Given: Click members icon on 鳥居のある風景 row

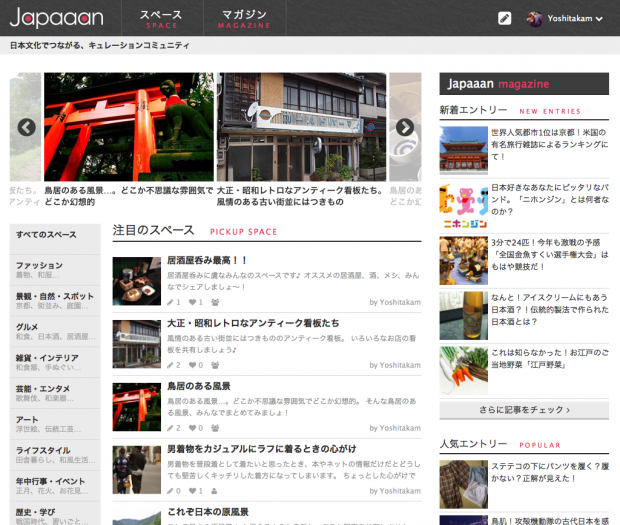Looking at the screenshot, I should click(x=215, y=428).
